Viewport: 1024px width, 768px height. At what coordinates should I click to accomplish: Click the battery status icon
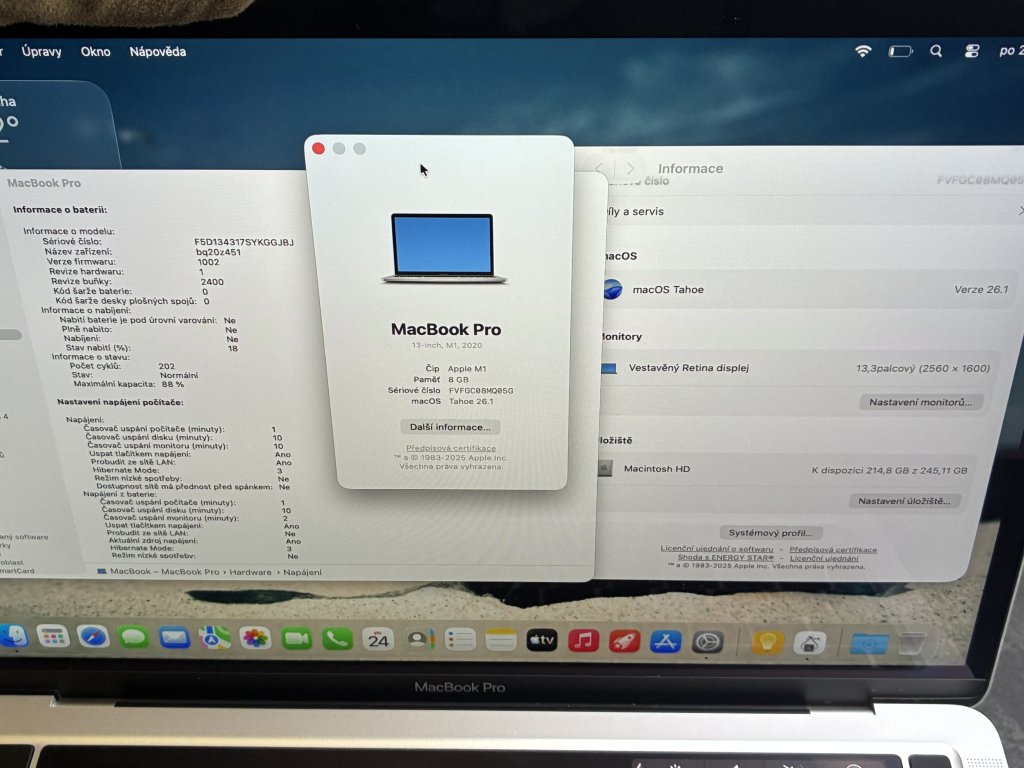pyautogui.click(x=900, y=51)
